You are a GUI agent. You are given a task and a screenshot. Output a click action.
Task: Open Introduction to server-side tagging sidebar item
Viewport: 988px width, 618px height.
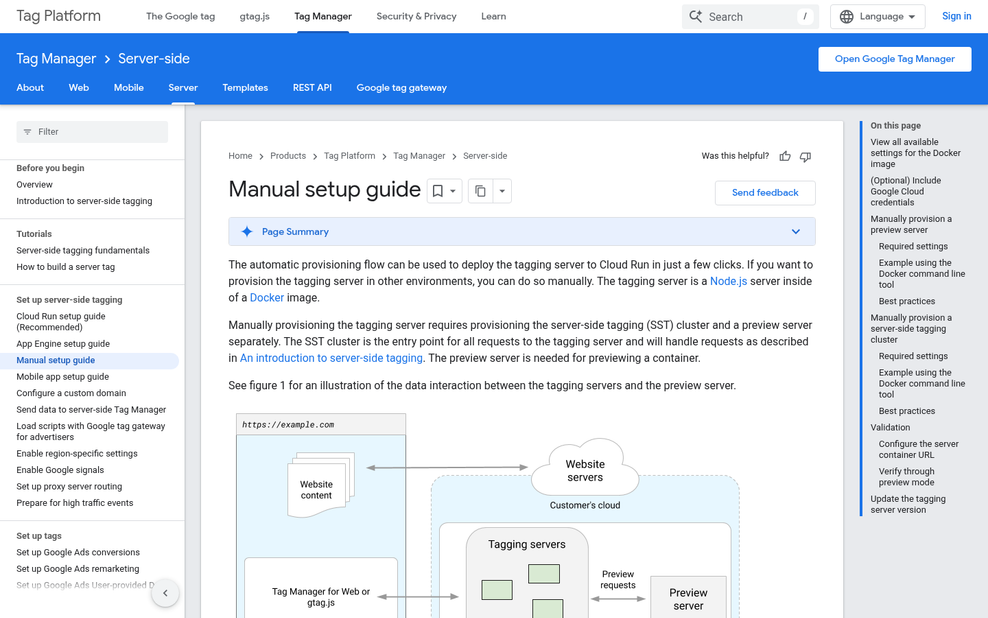pyautogui.click(x=84, y=201)
